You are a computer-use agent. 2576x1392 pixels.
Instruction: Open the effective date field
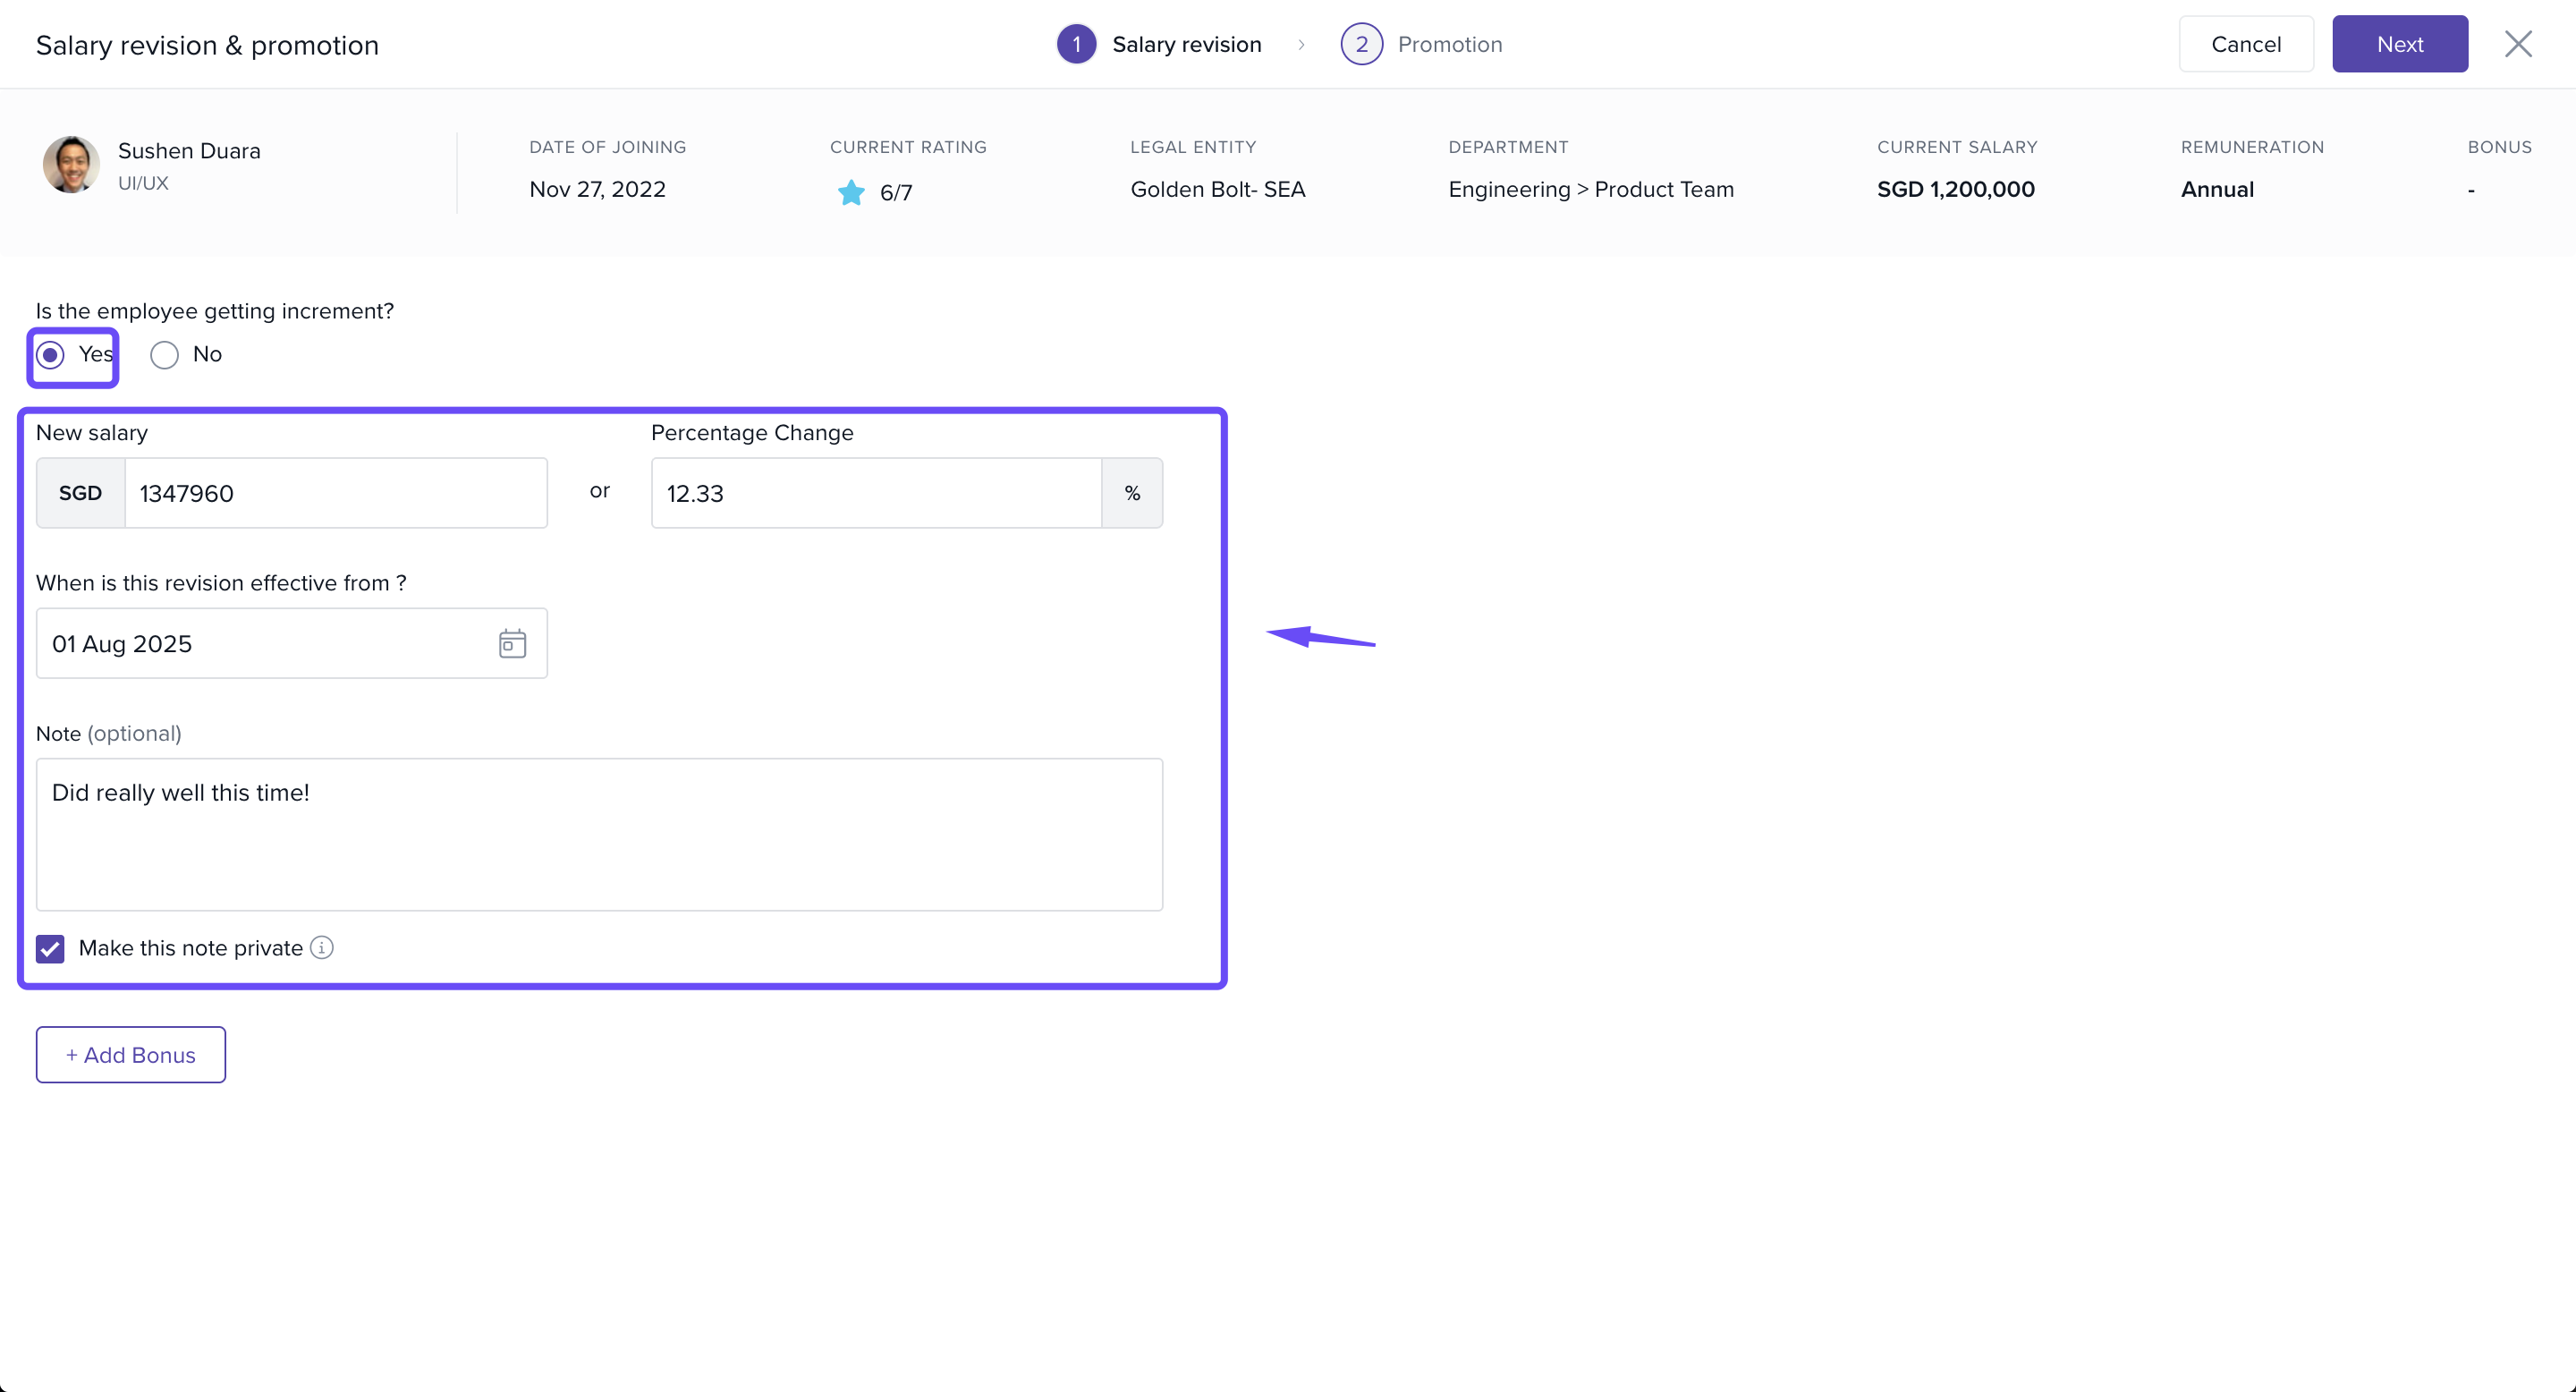tap(270, 643)
